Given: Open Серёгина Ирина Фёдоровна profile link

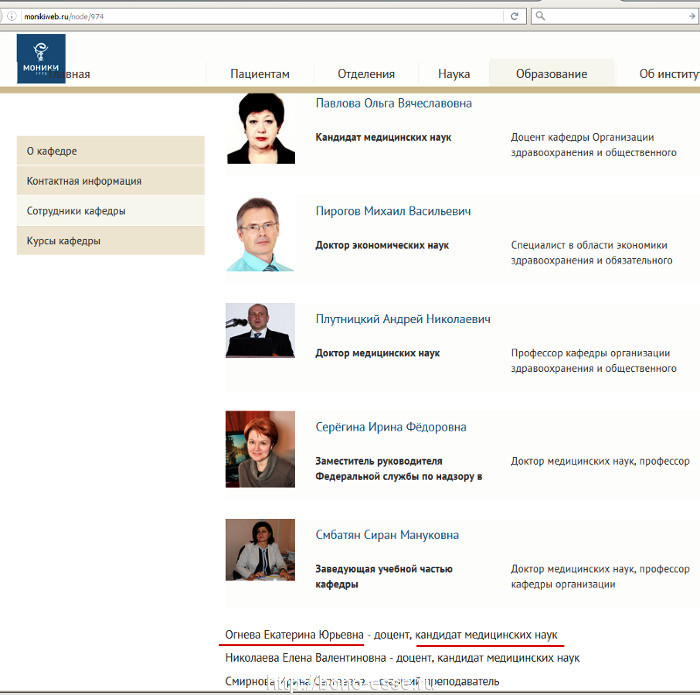Looking at the screenshot, I should coord(391,427).
